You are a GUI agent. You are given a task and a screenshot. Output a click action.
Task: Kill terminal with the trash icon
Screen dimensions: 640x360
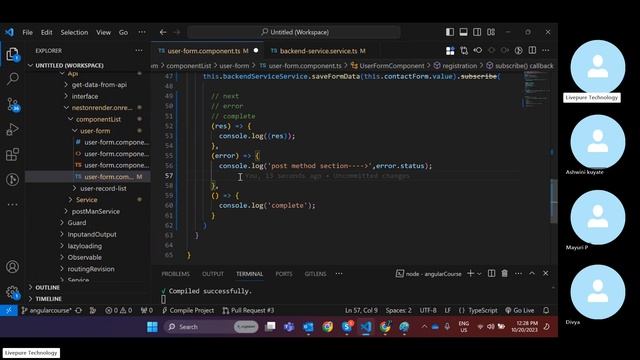(504, 273)
